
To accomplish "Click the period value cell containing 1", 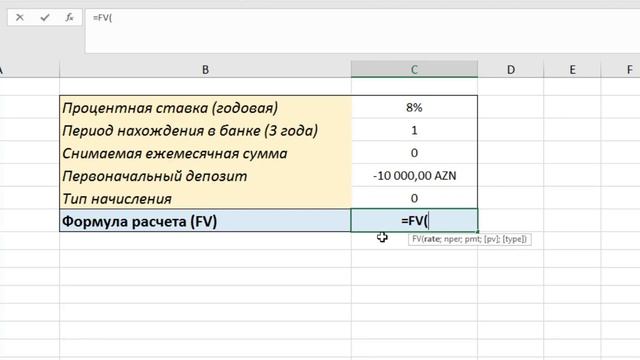I will pyautogui.click(x=414, y=130).
